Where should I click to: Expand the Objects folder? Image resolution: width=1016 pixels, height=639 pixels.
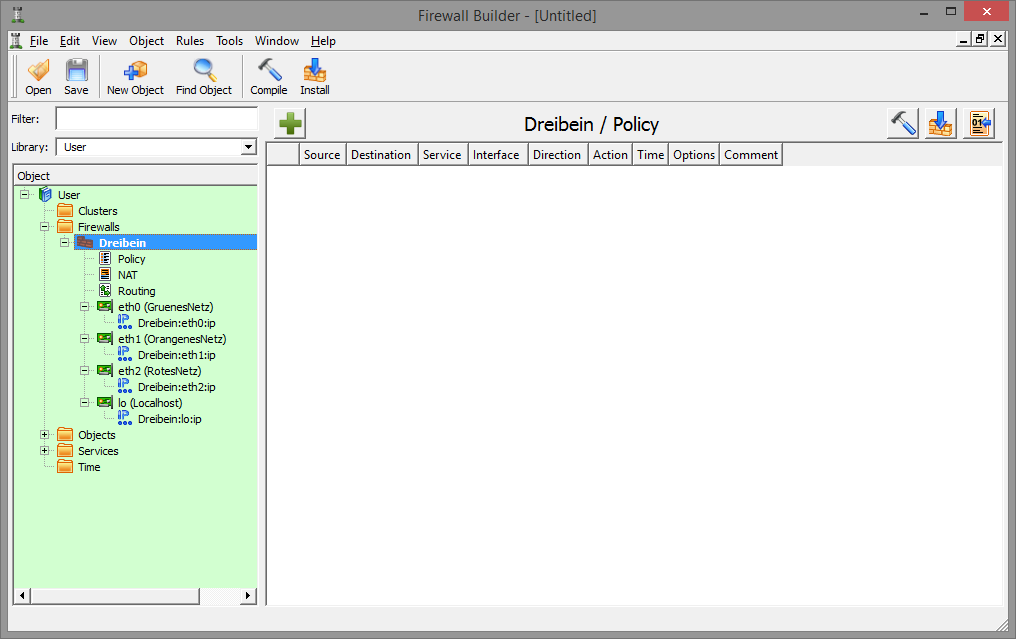(44, 435)
